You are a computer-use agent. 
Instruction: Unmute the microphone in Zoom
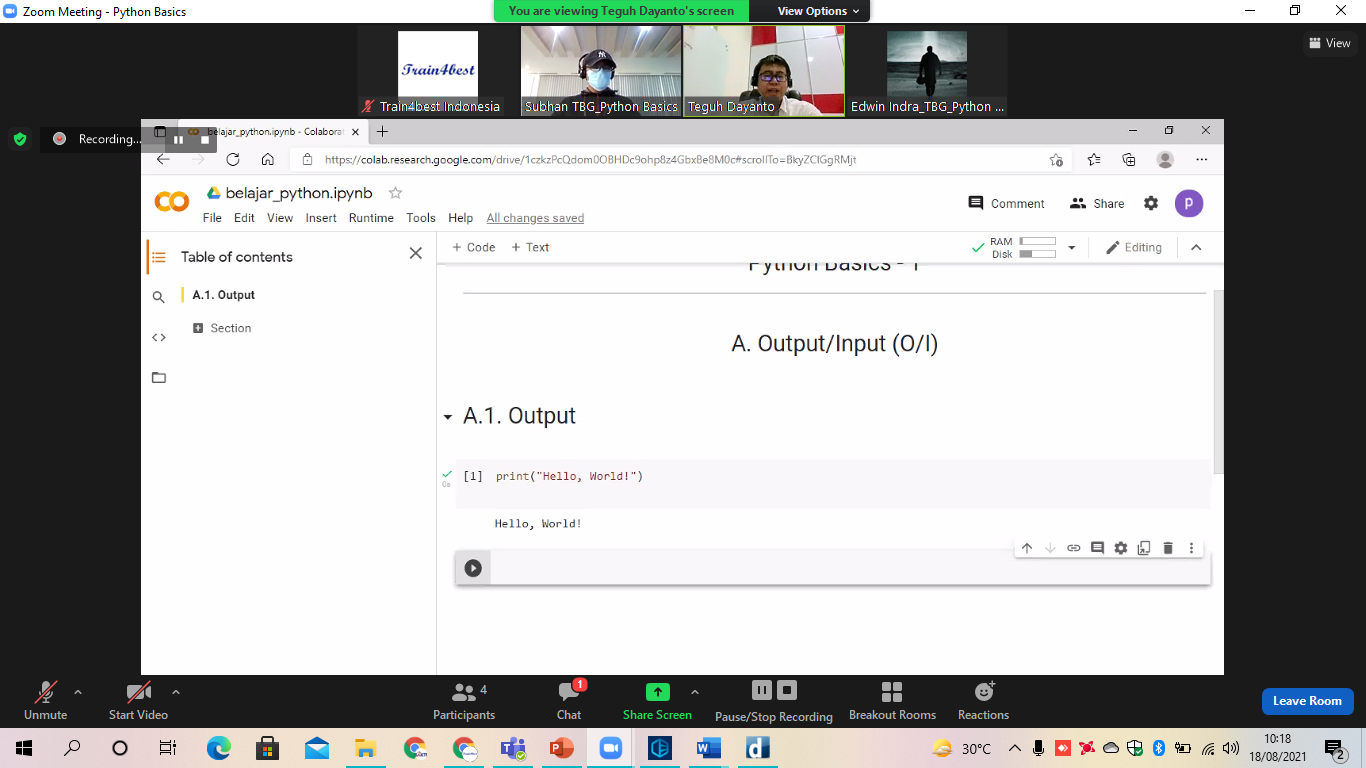[x=45, y=700]
